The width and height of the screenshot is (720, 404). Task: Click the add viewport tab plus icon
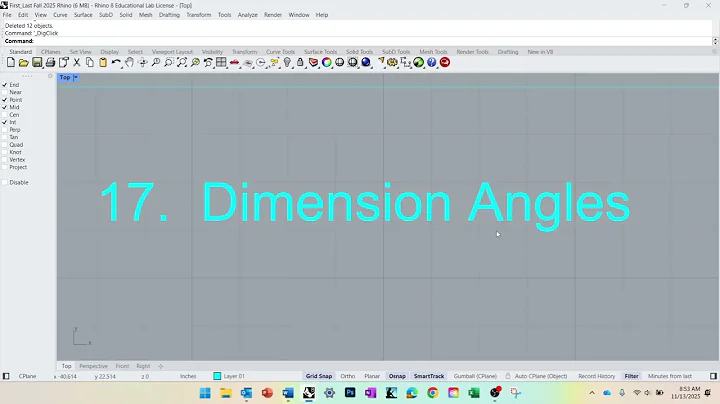pyautogui.click(x=161, y=366)
